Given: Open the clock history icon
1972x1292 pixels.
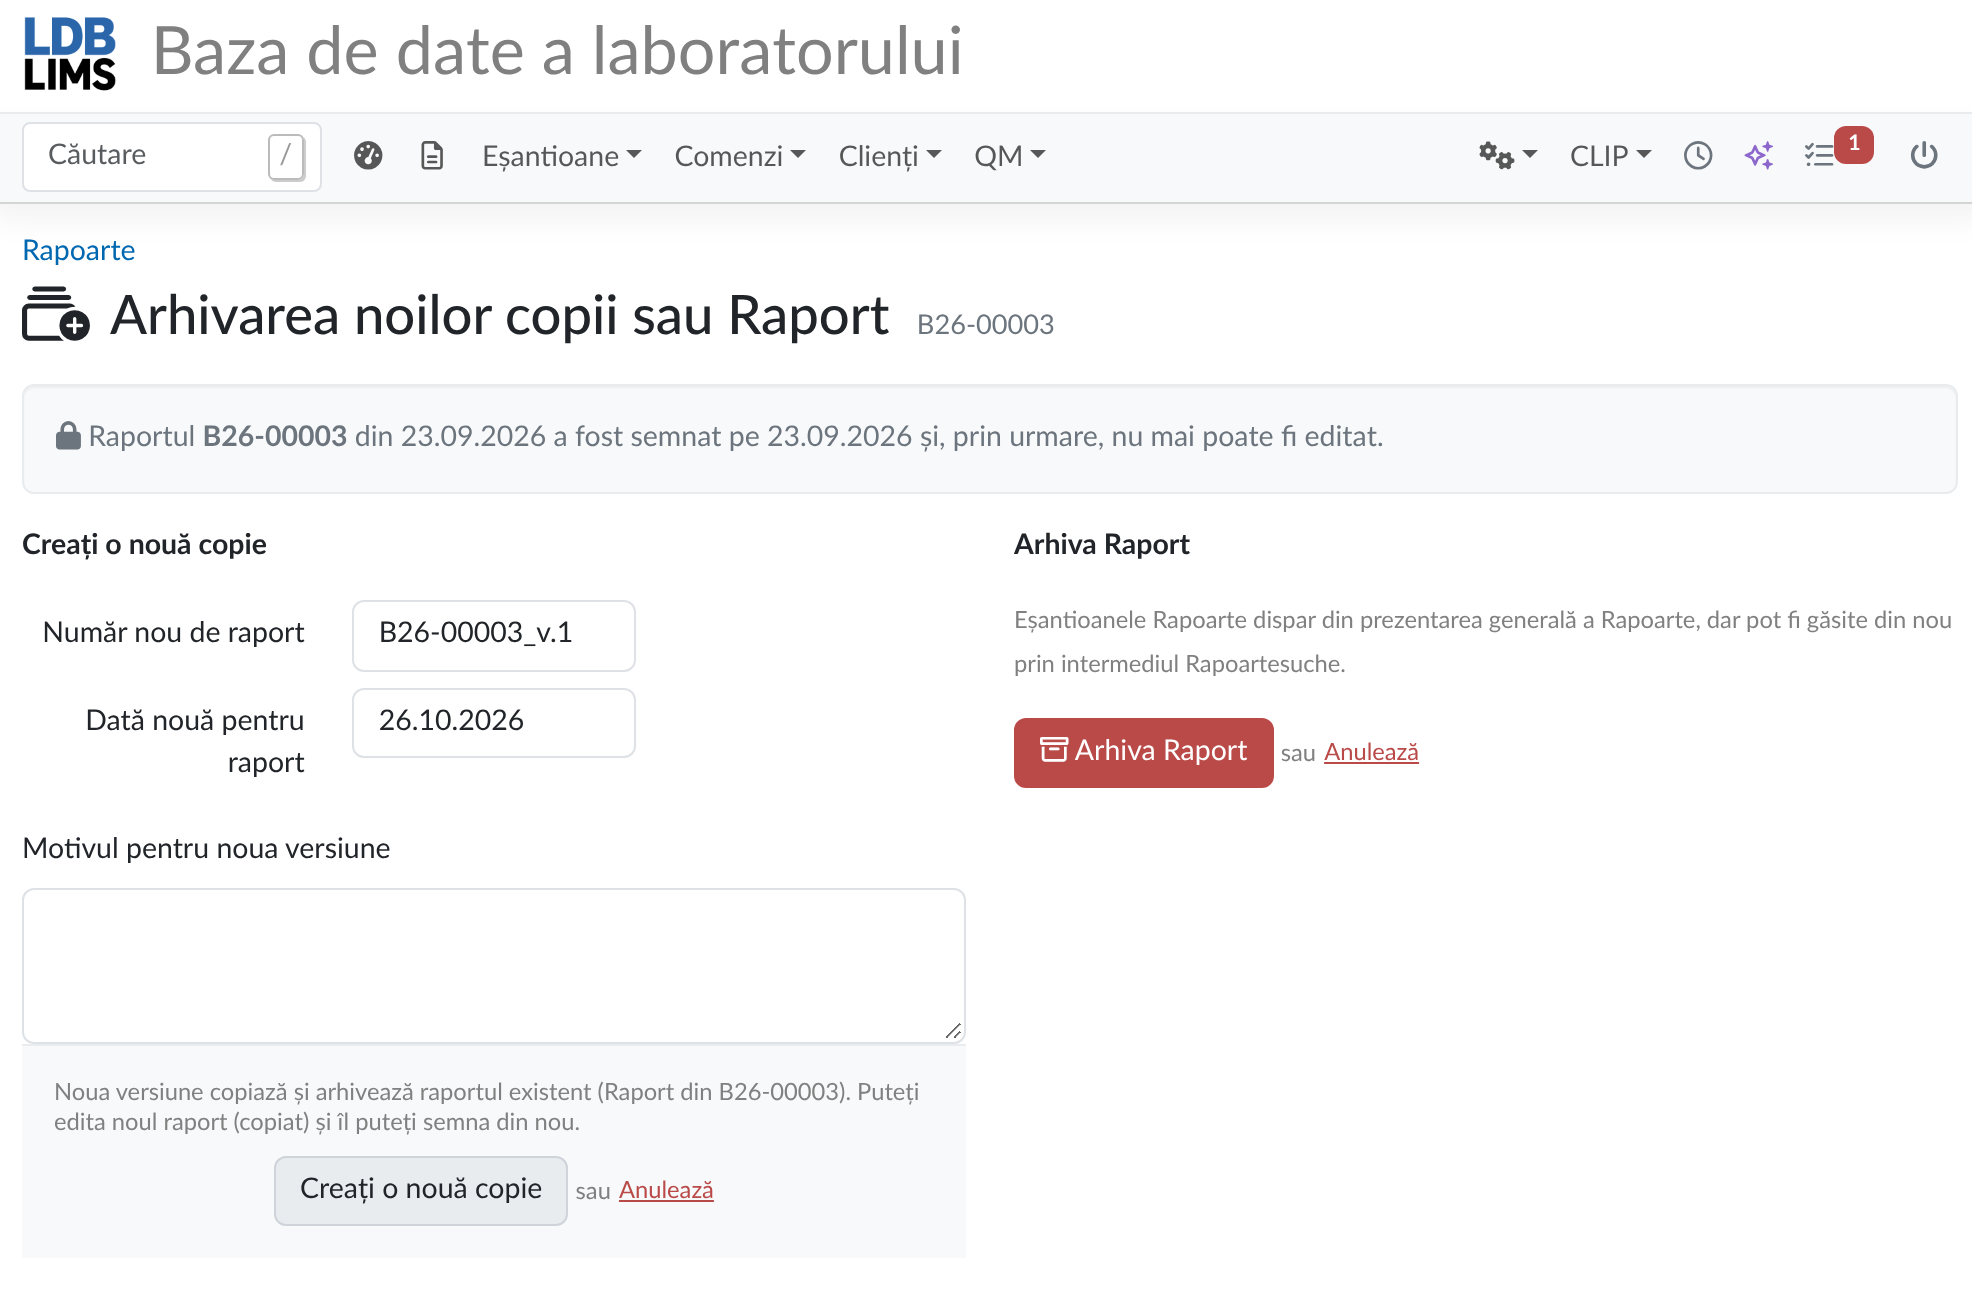Looking at the screenshot, I should [1698, 156].
